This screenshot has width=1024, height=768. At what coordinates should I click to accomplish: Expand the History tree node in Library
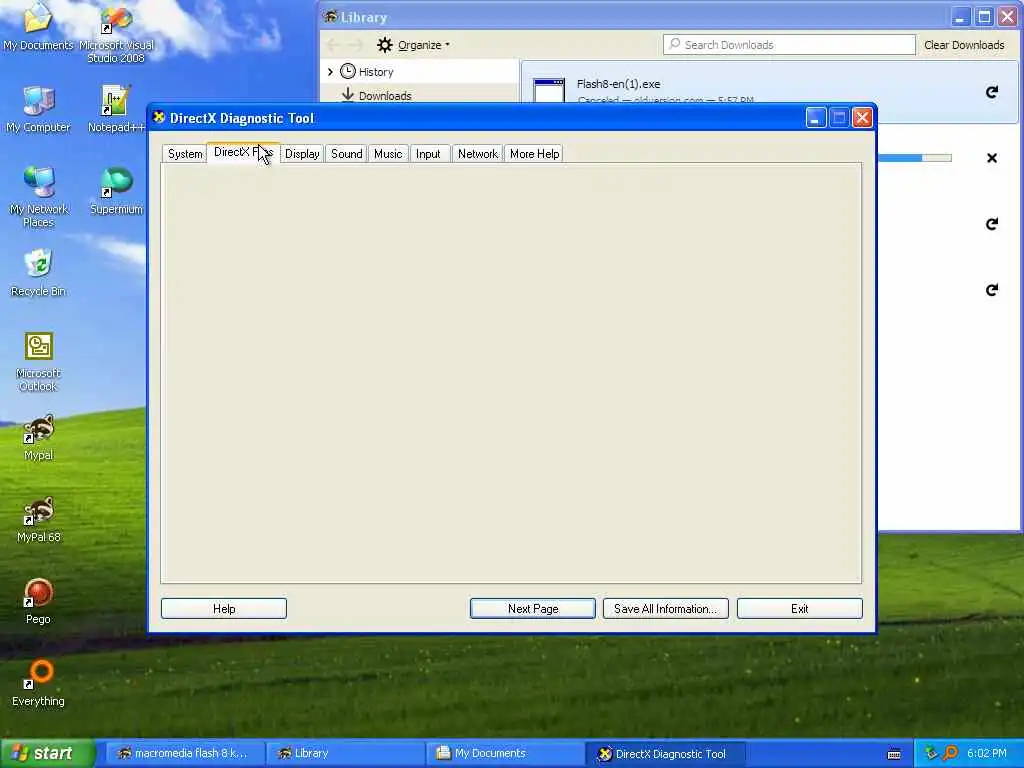pos(330,72)
